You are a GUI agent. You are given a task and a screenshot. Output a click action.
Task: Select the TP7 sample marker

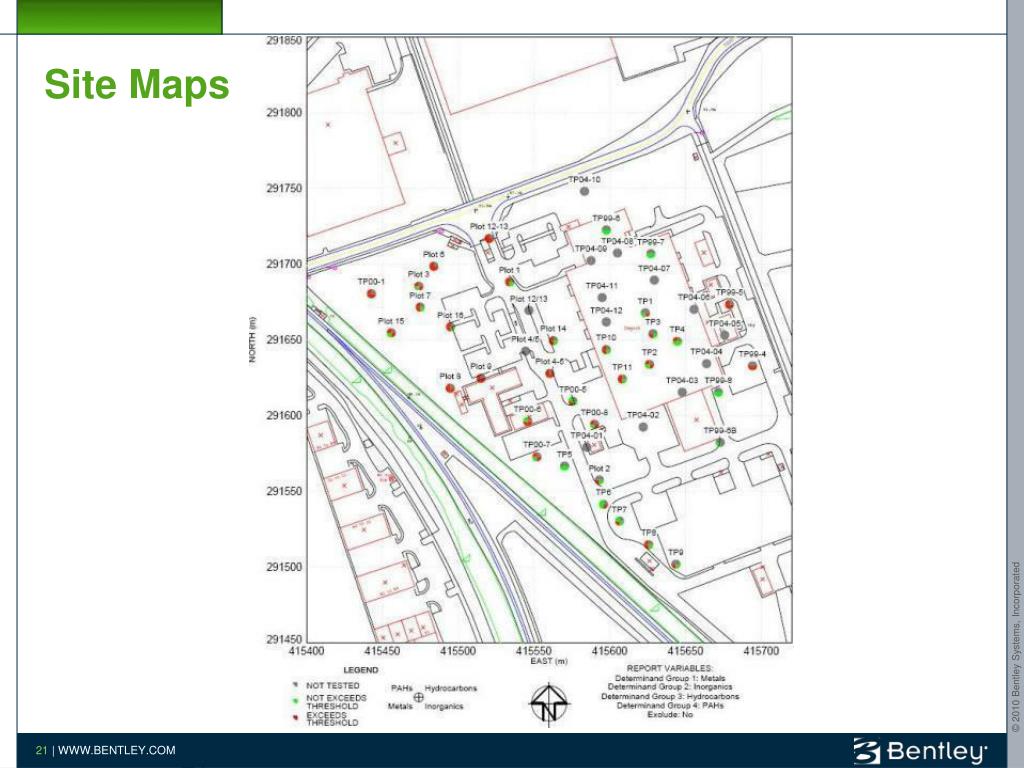(x=619, y=521)
